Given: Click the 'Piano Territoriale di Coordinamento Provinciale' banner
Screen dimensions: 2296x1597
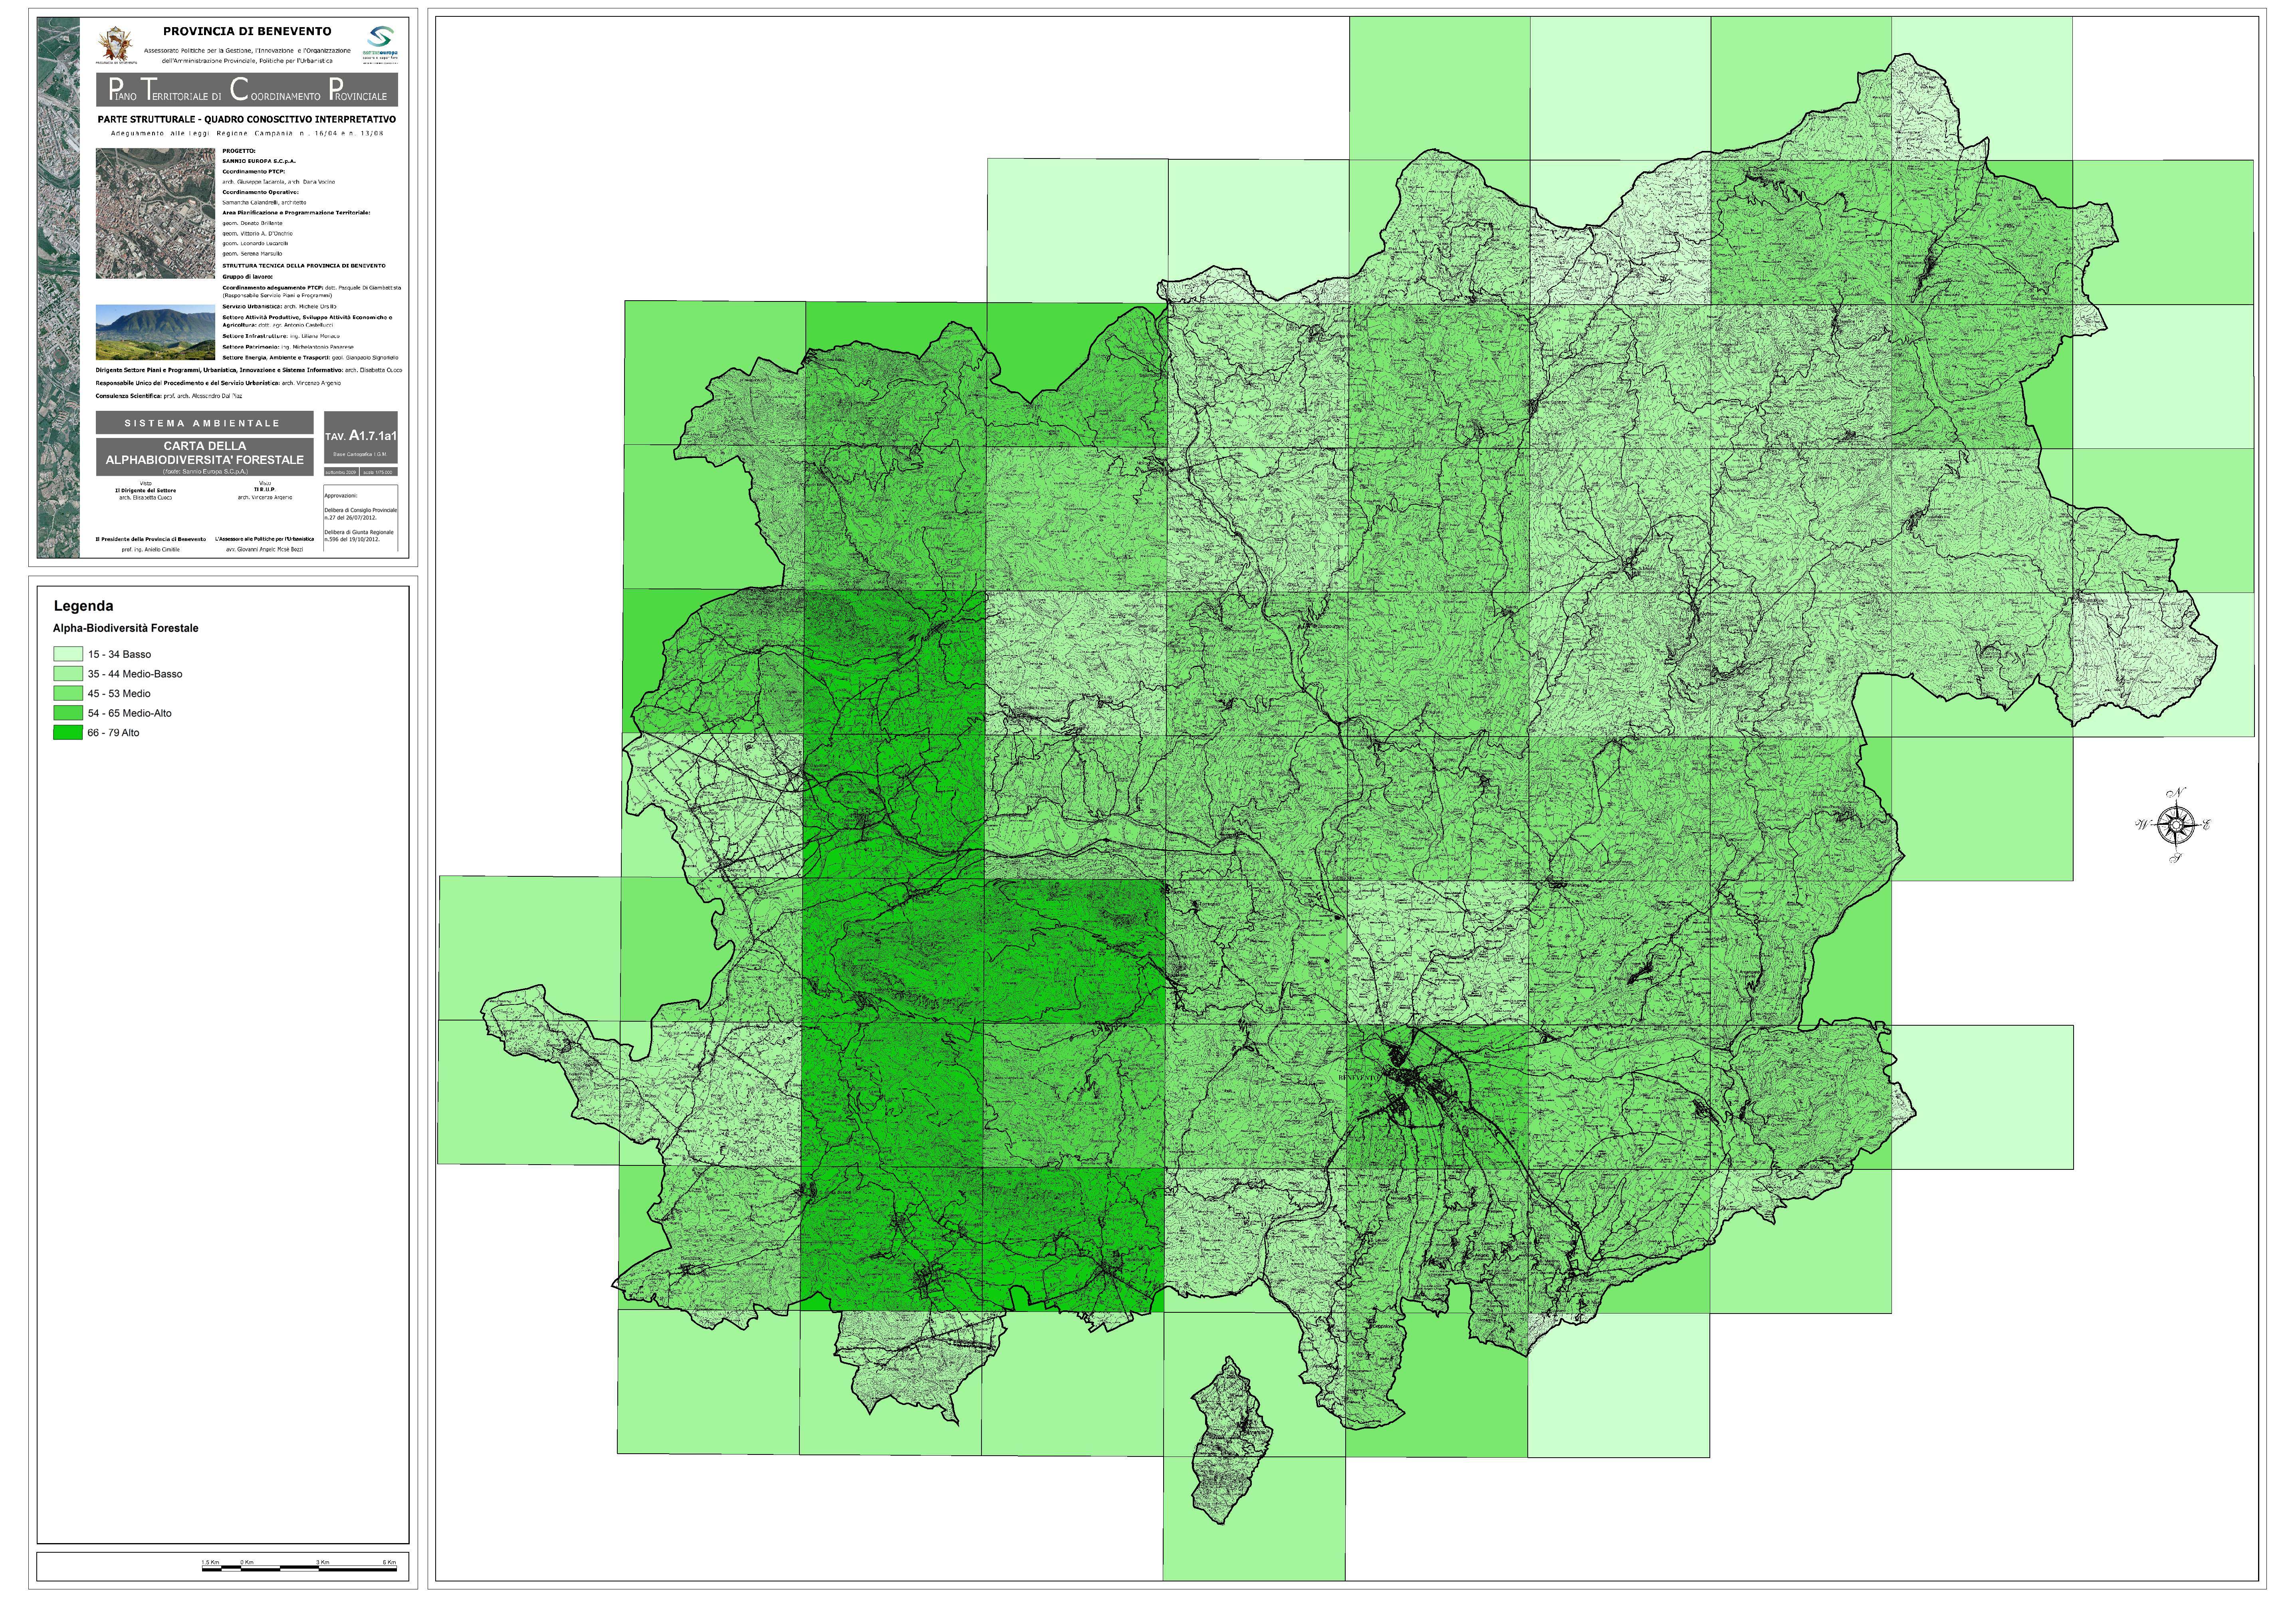Looking at the screenshot, I should 247,90.
